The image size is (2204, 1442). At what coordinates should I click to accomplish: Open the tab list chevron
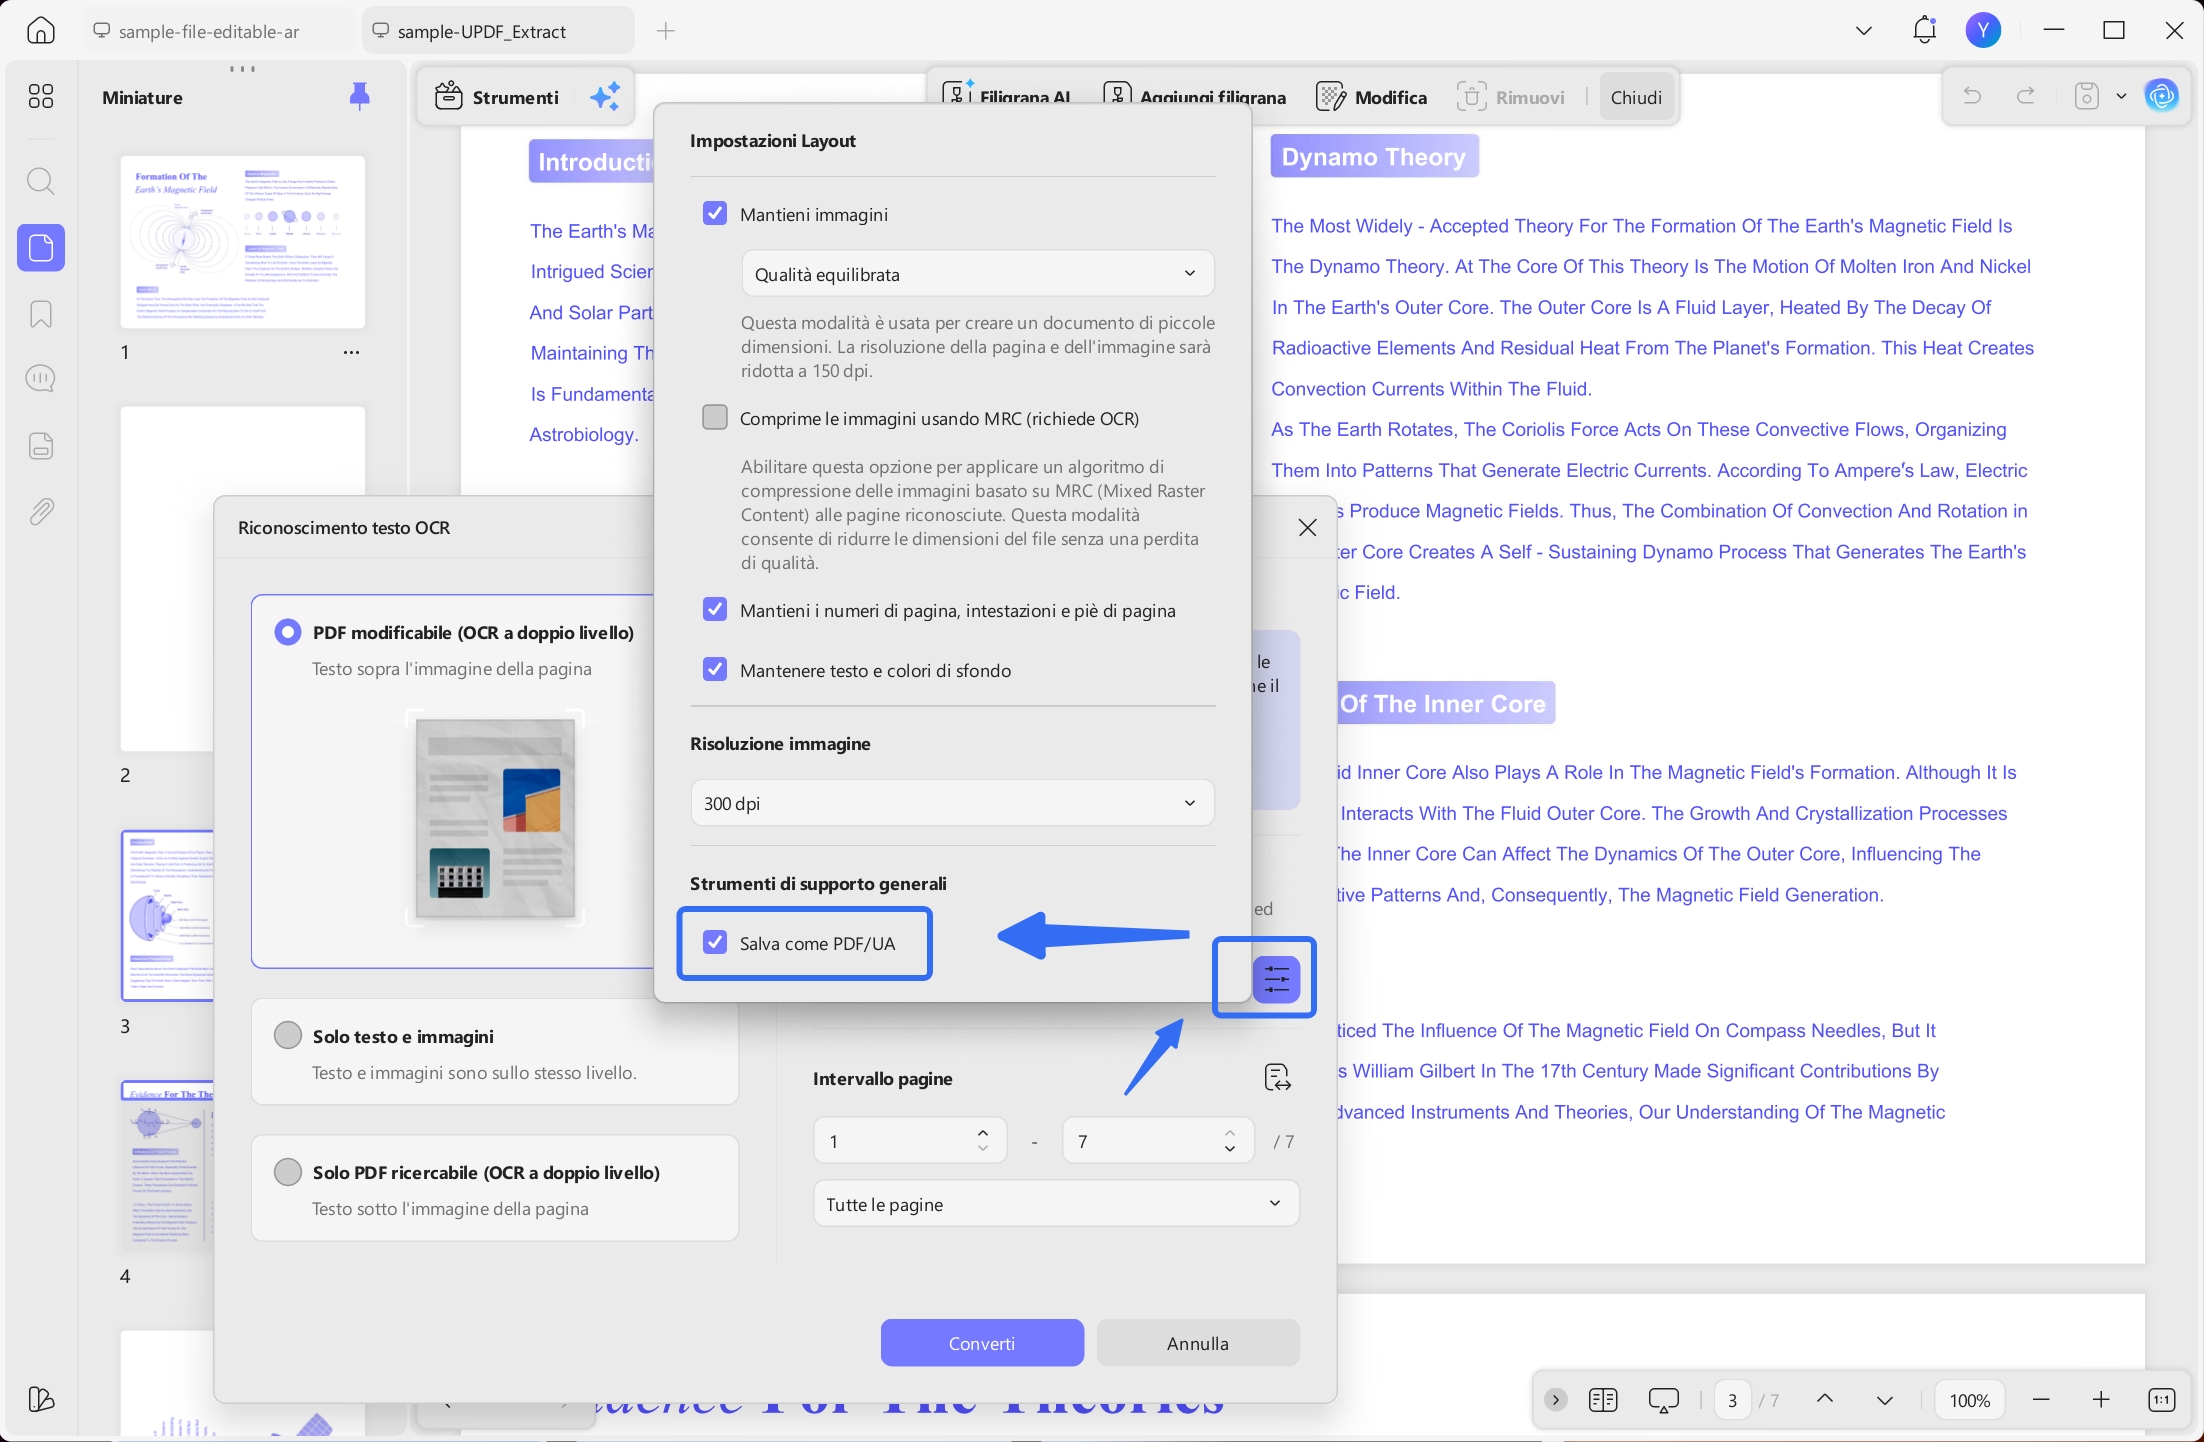tap(1864, 31)
